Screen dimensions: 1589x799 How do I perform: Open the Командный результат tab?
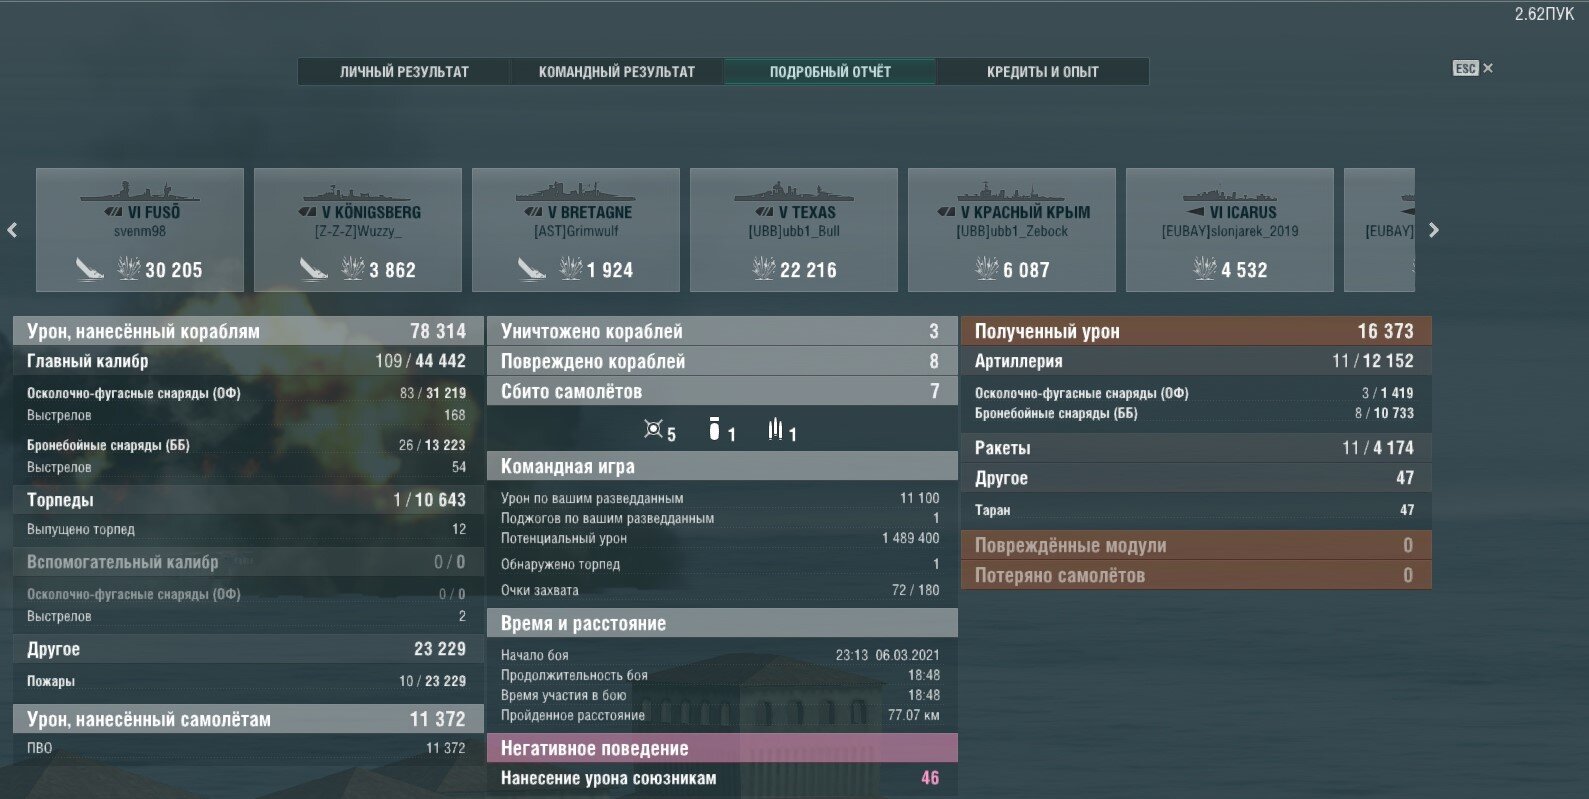pos(616,72)
